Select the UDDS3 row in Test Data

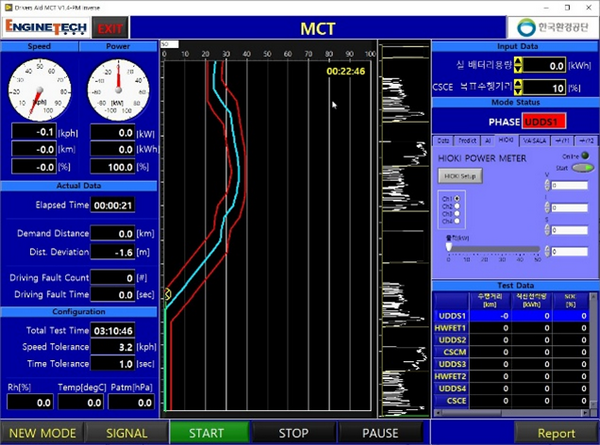pos(511,364)
